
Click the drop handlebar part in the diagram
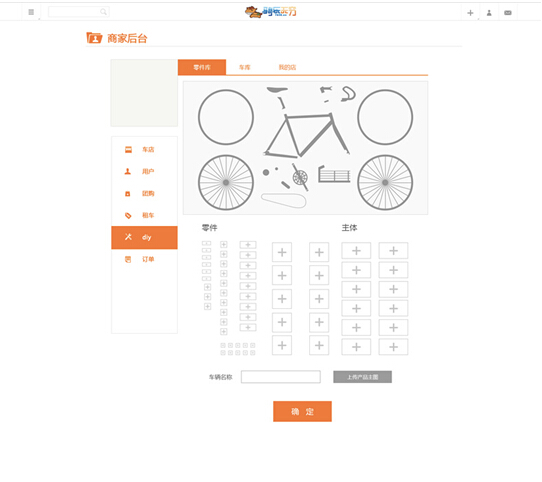point(348,94)
